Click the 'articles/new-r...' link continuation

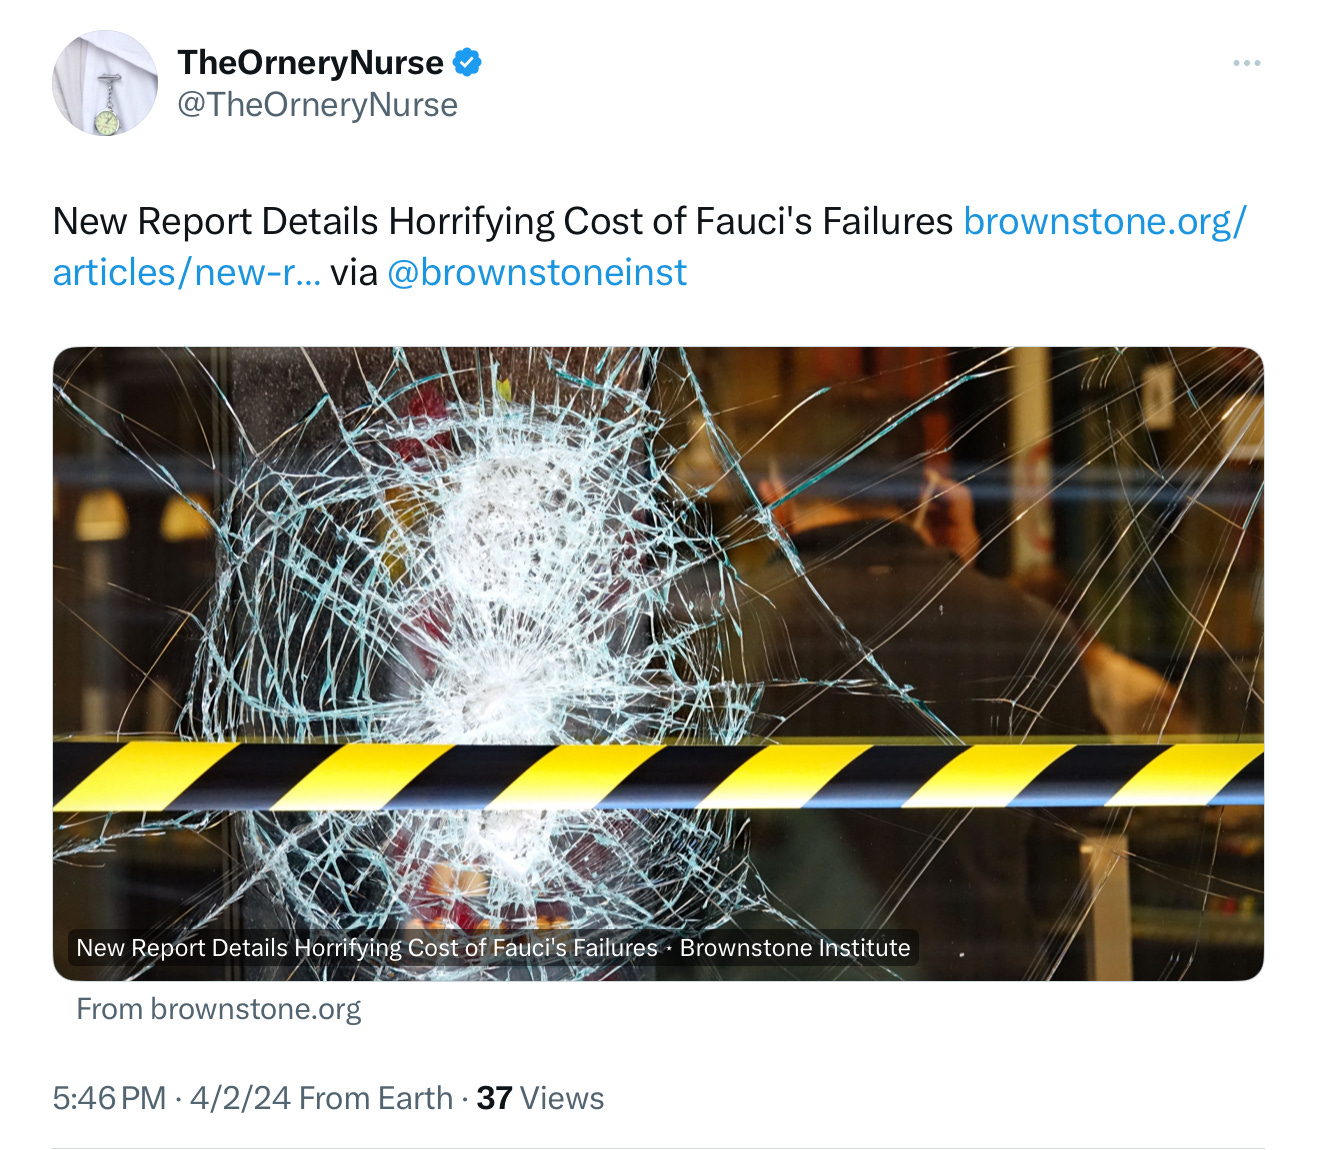click(x=187, y=272)
